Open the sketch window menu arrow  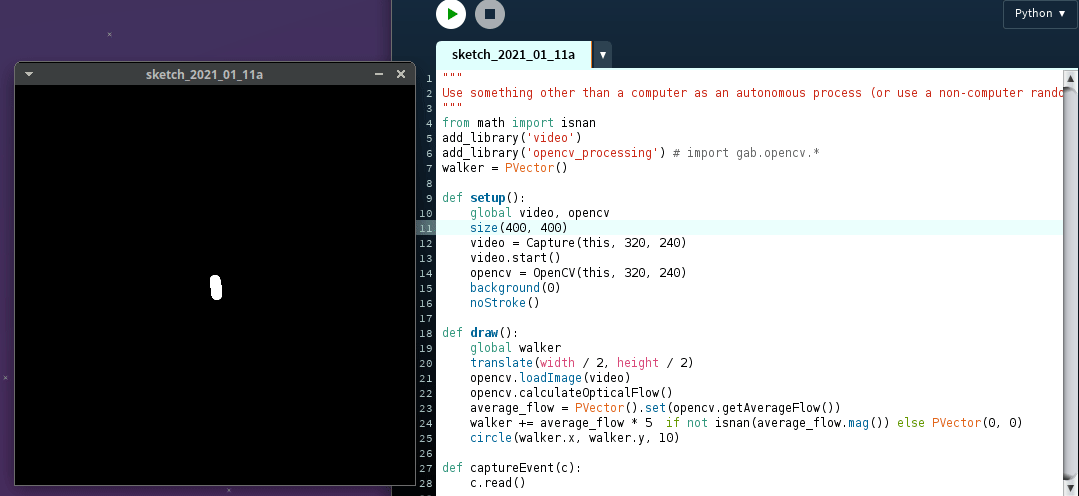[29, 74]
